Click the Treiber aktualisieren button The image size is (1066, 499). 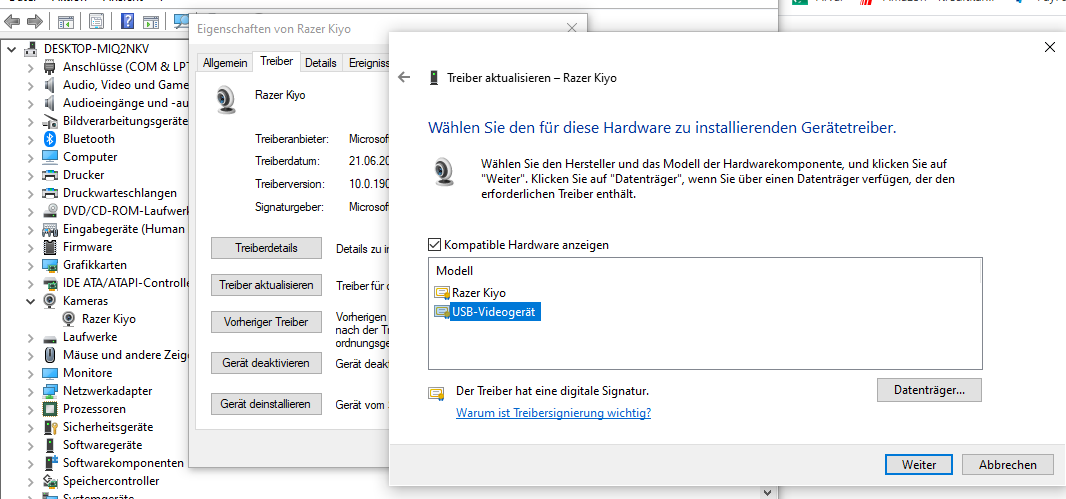tap(266, 286)
